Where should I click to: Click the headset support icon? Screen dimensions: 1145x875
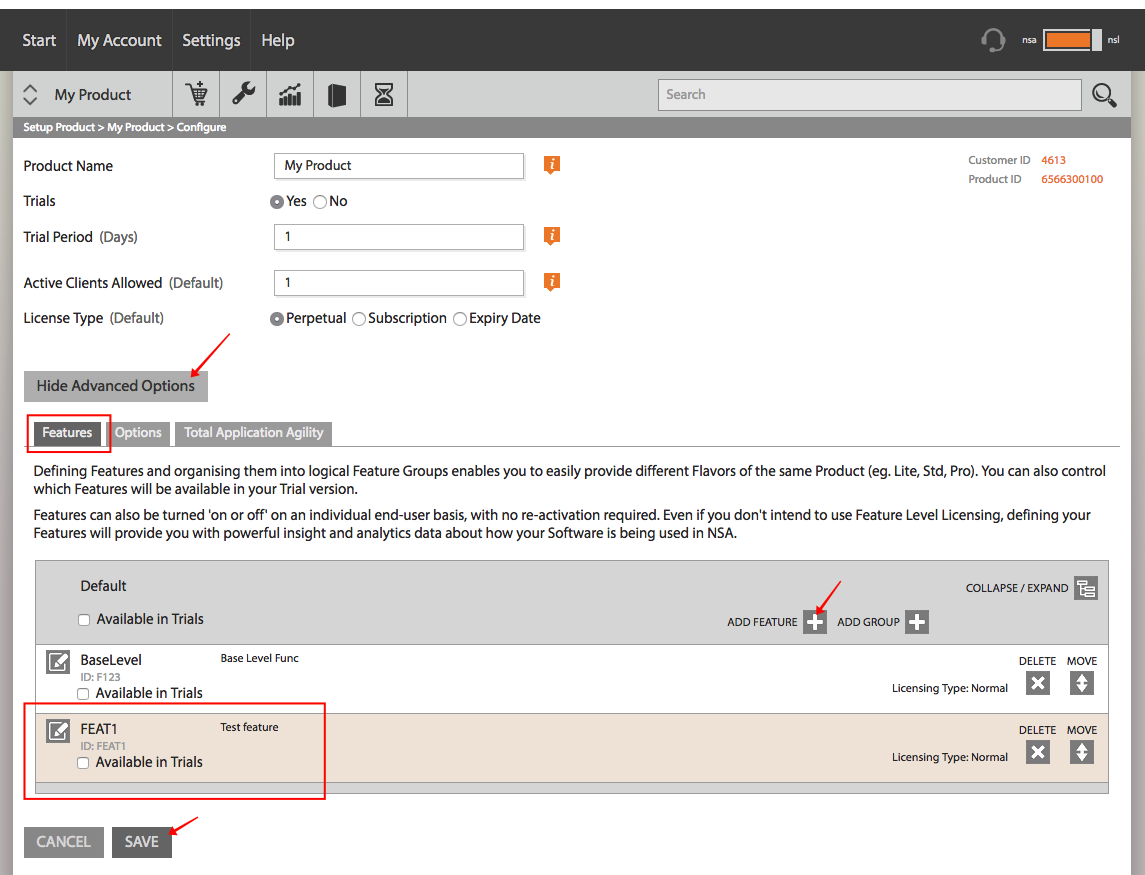[992, 40]
